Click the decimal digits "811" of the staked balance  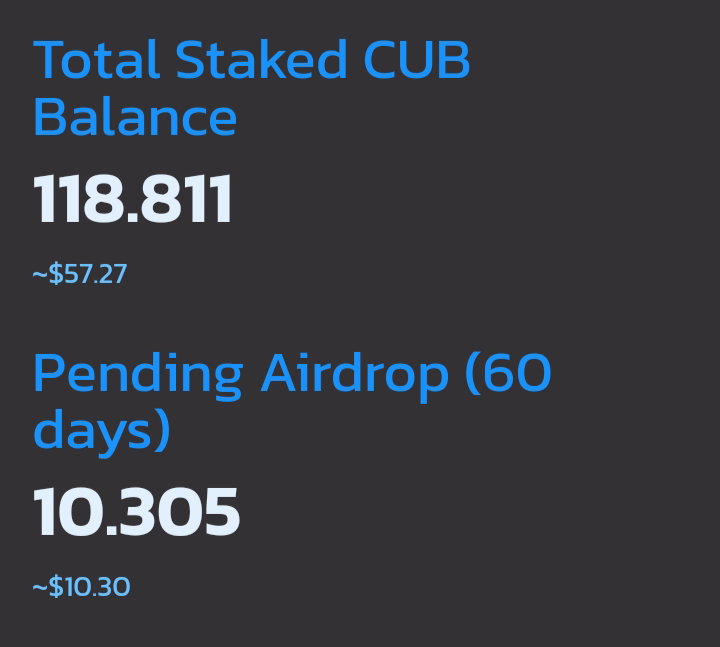186,199
